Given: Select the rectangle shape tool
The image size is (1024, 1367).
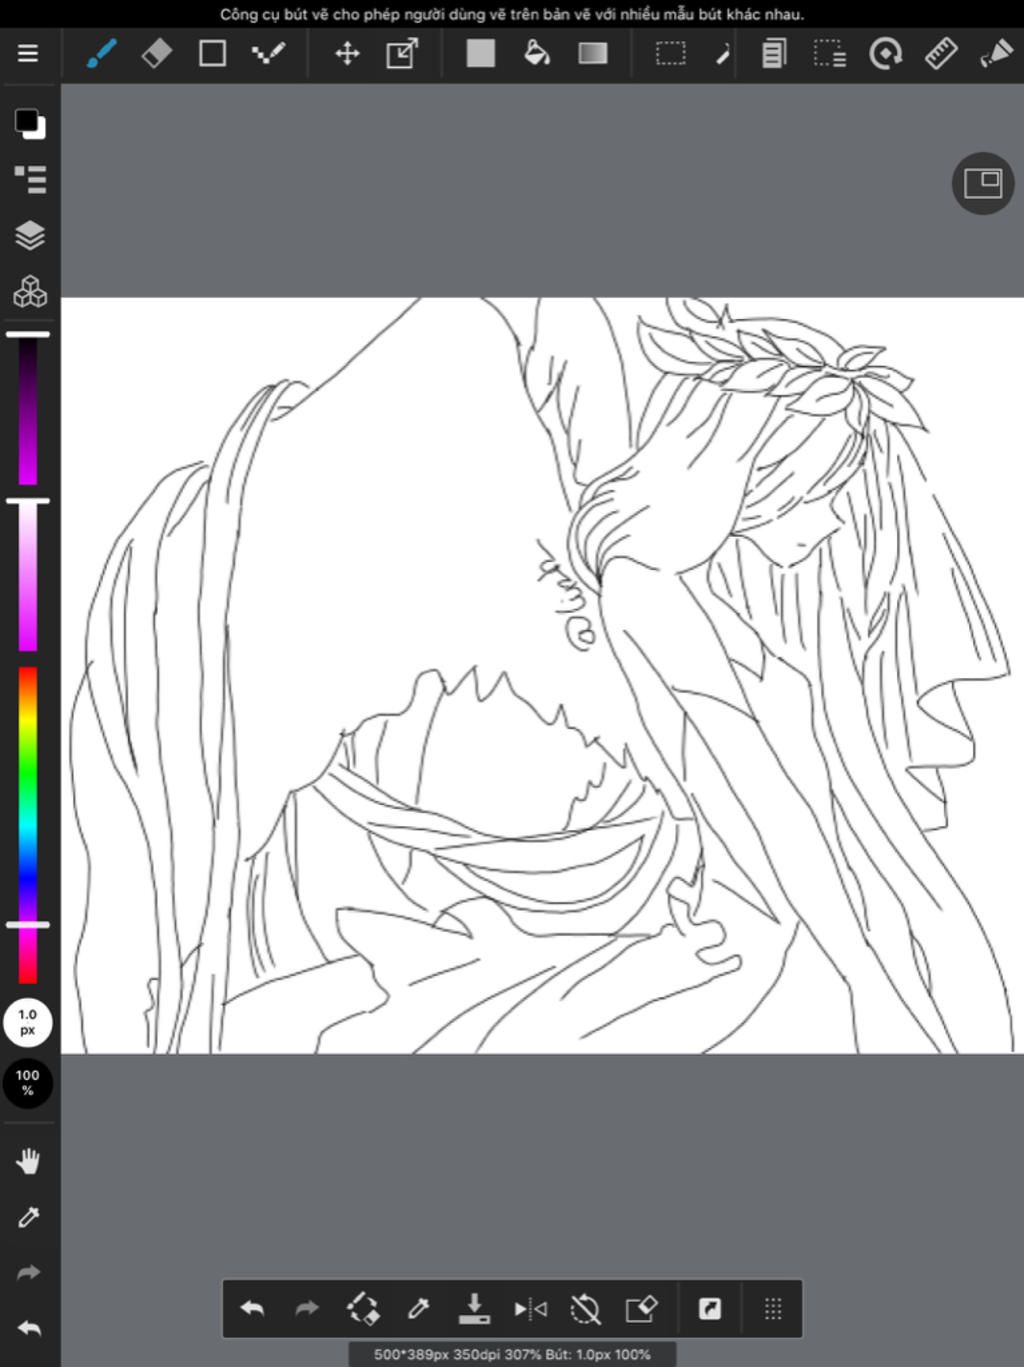Looking at the screenshot, I should [212, 53].
